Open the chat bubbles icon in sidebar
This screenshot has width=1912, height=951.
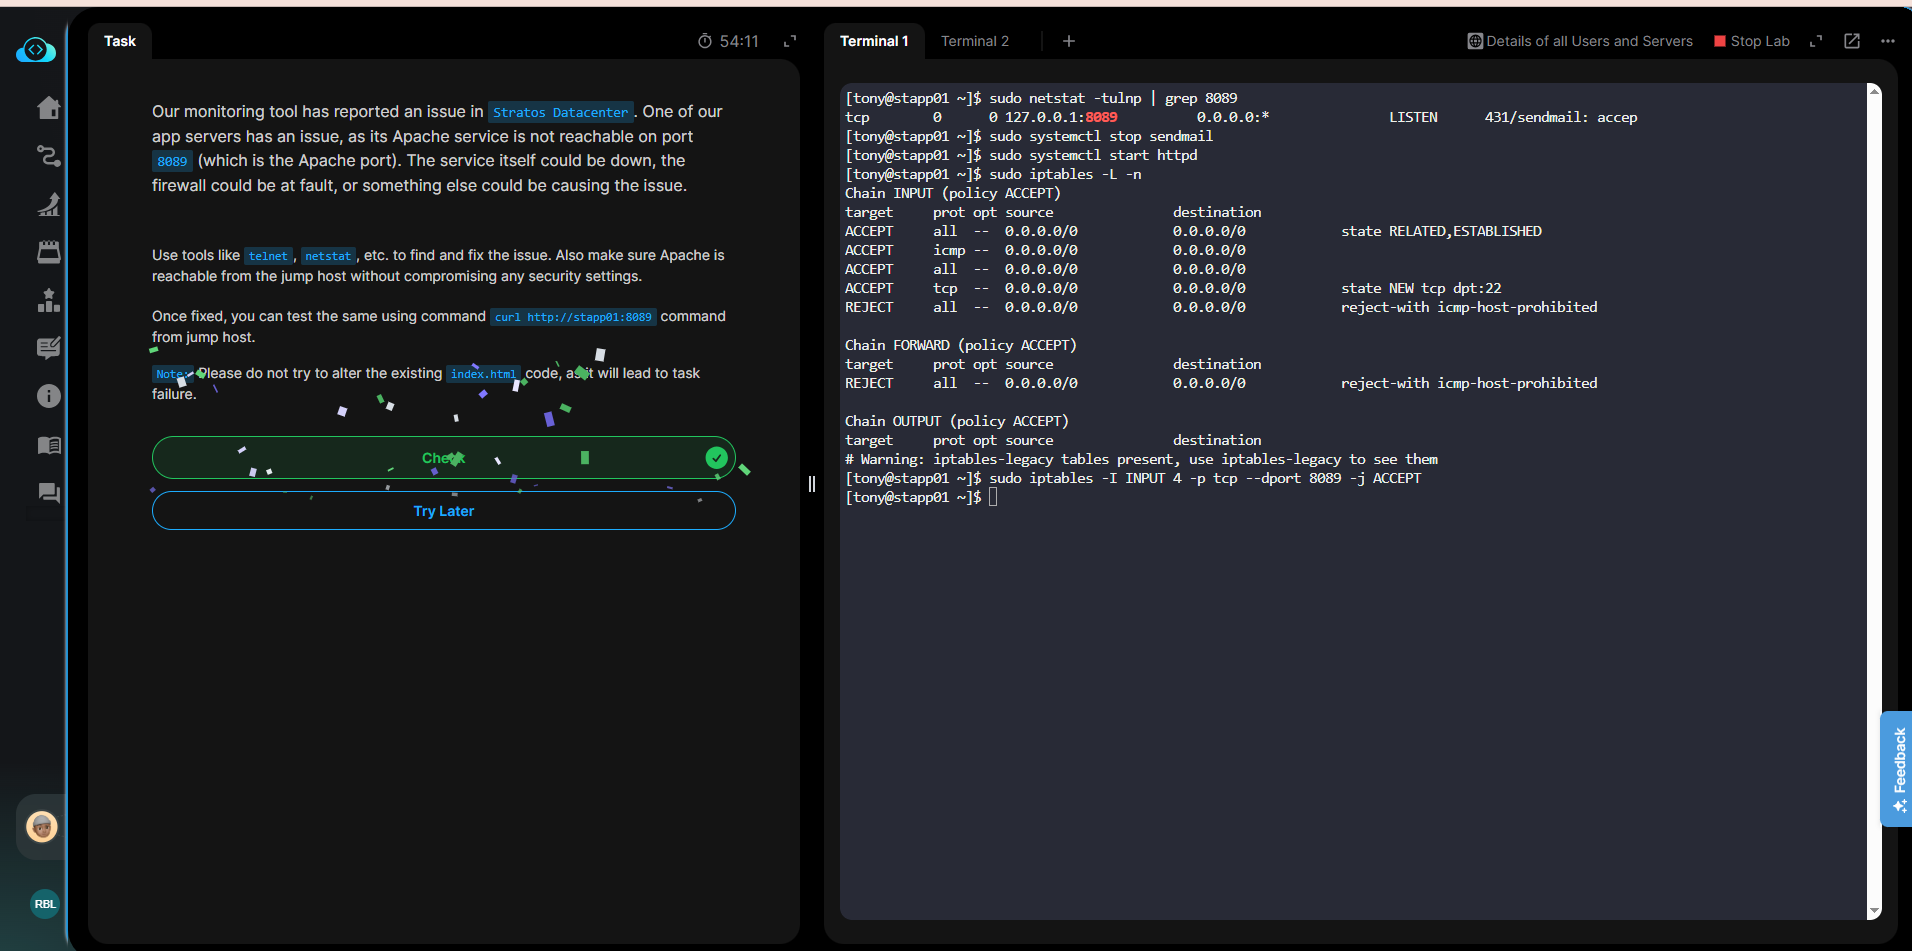[x=48, y=493]
